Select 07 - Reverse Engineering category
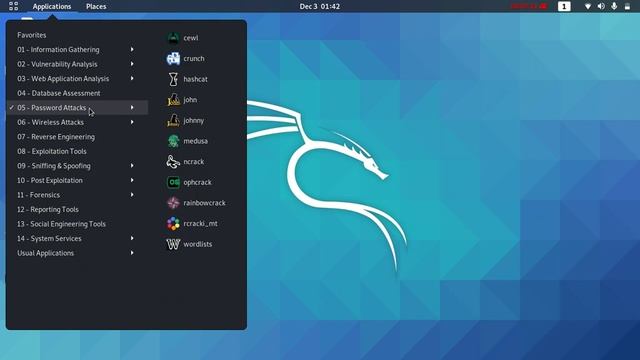This screenshot has width=640, height=360. coord(56,137)
